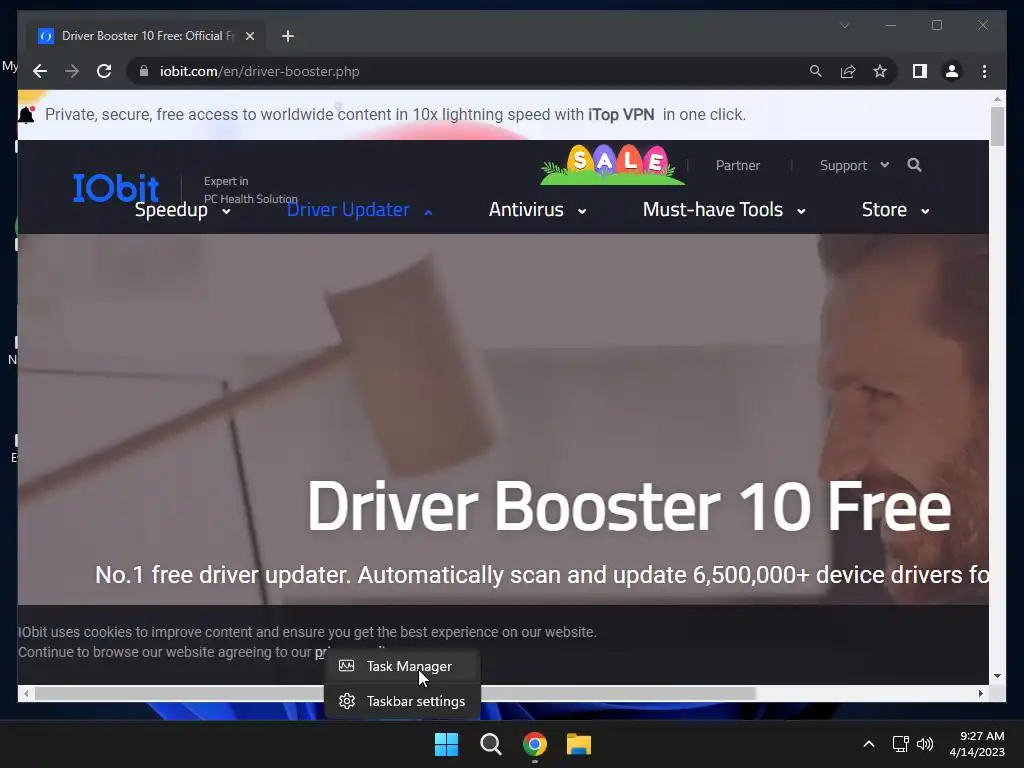Click the page scroll-up arrow

pyautogui.click(x=997, y=99)
